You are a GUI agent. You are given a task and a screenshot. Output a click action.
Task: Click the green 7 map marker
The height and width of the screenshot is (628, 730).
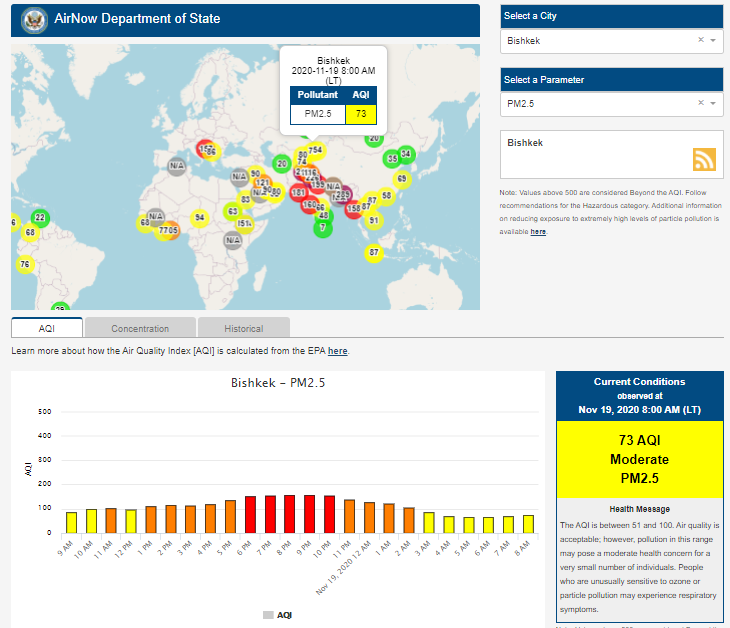(x=322, y=227)
